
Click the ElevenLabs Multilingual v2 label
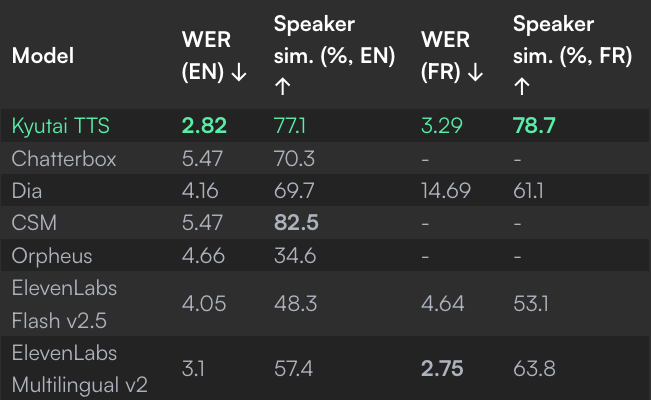click(80, 369)
